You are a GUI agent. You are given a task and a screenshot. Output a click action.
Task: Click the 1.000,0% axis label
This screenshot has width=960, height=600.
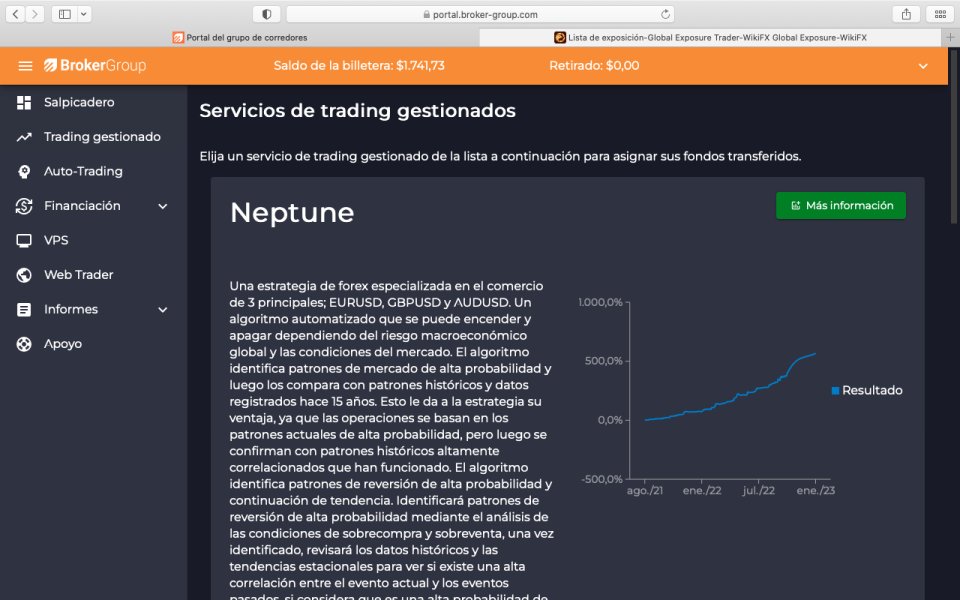[600, 302]
